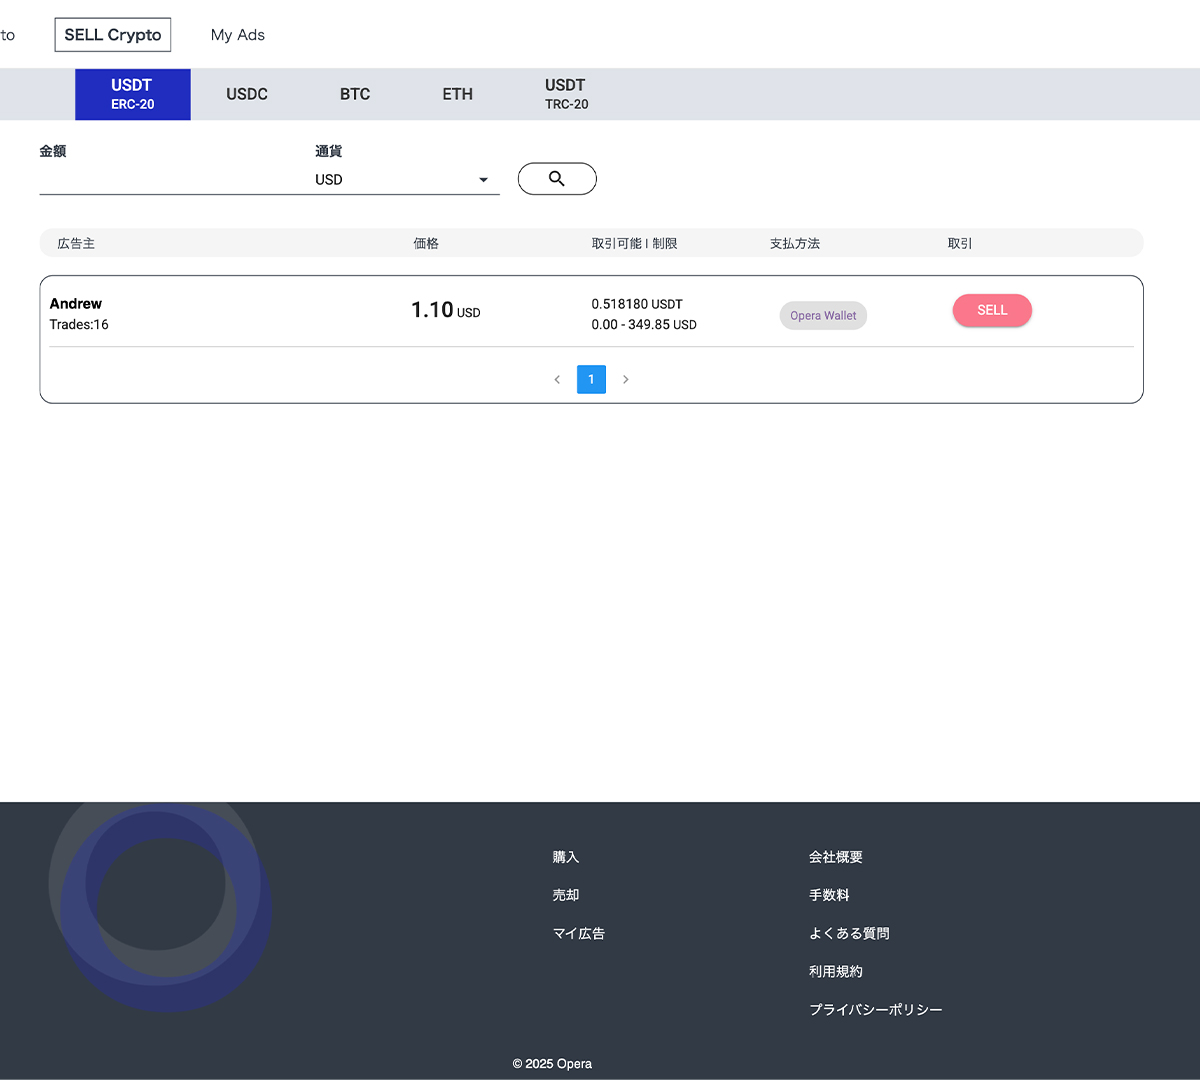Viewport: 1200px width, 1080px height.
Task: Open advertiser Andrew's profile
Action: point(76,304)
